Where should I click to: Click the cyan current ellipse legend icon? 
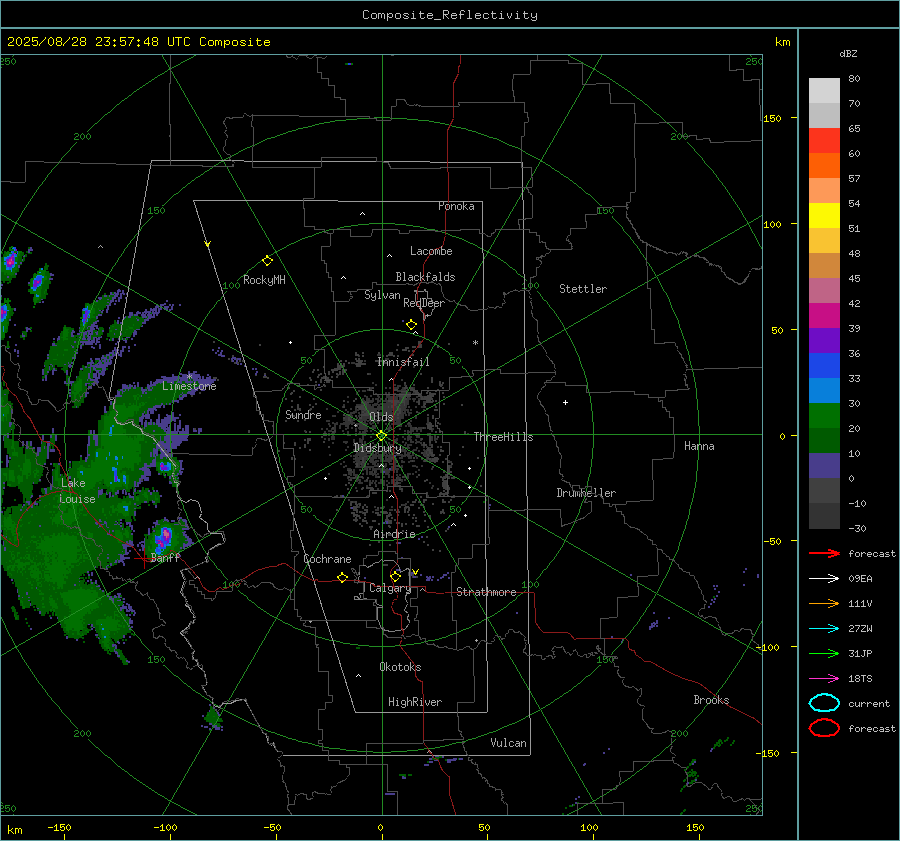[x=824, y=703]
